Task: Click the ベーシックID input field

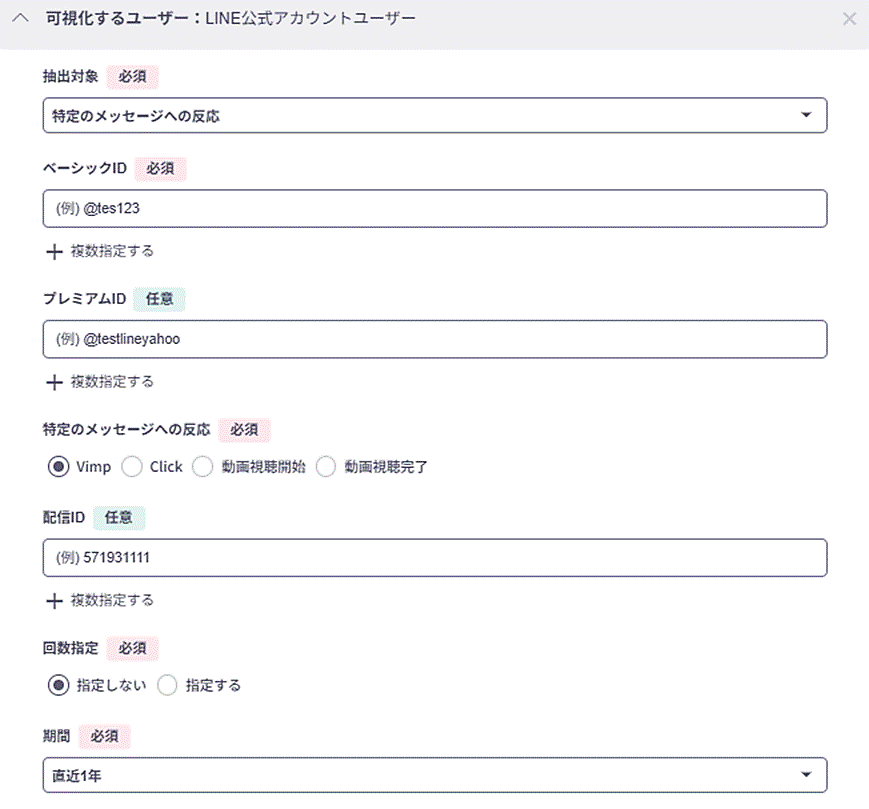Action: [434, 208]
